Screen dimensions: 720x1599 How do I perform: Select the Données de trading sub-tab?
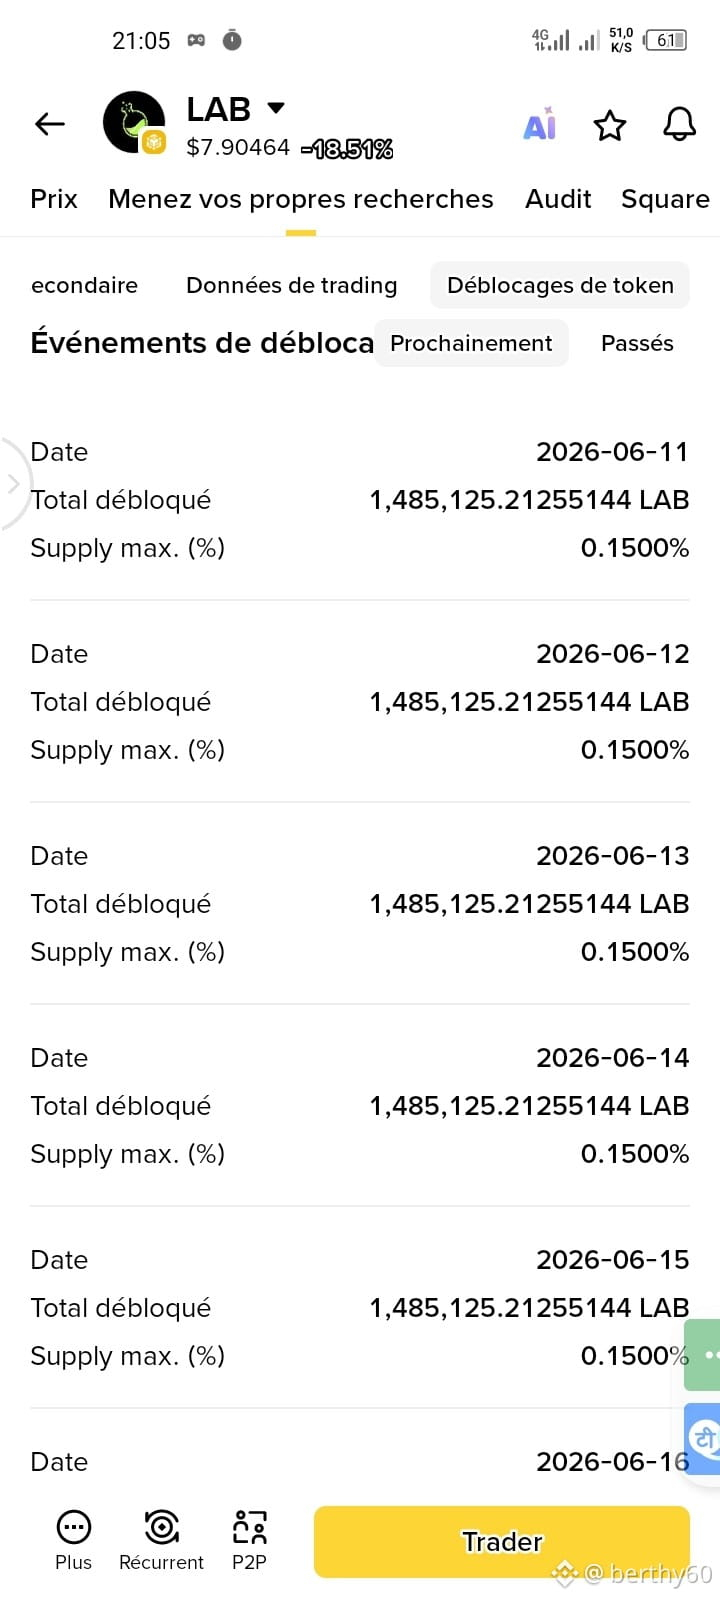pos(292,285)
